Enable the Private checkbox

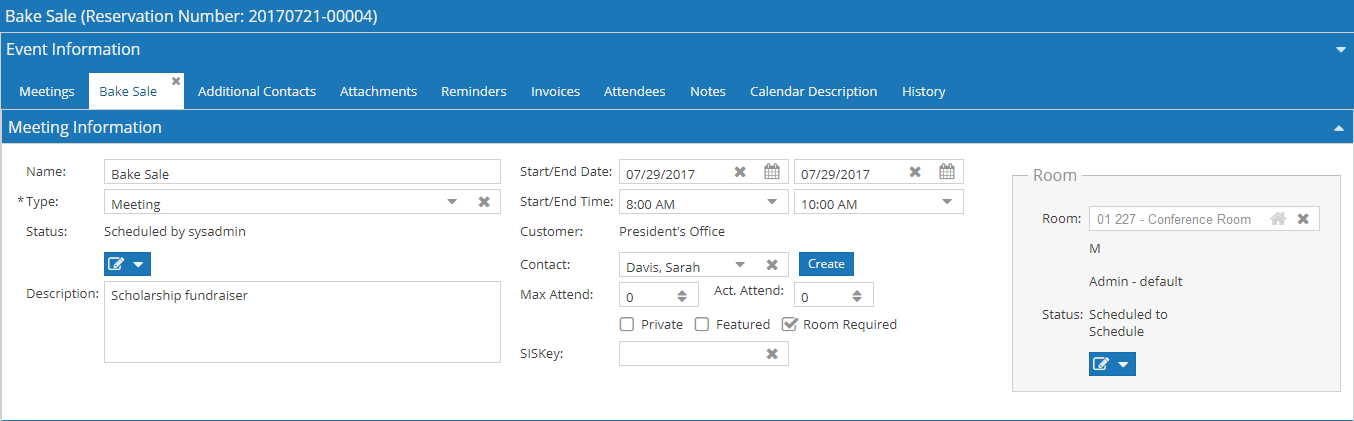click(627, 324)
